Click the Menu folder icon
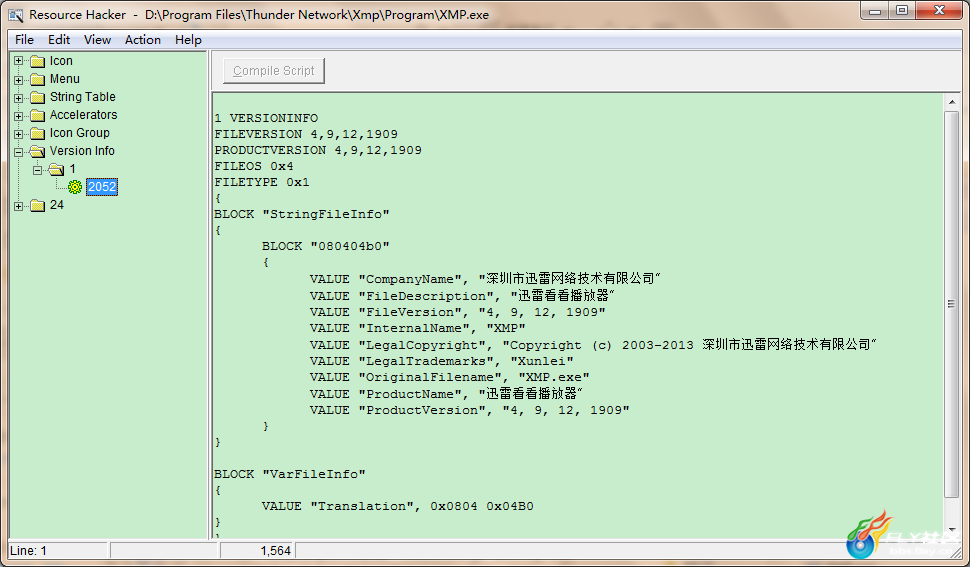The image size is (970, 567). tap(38, 79)
